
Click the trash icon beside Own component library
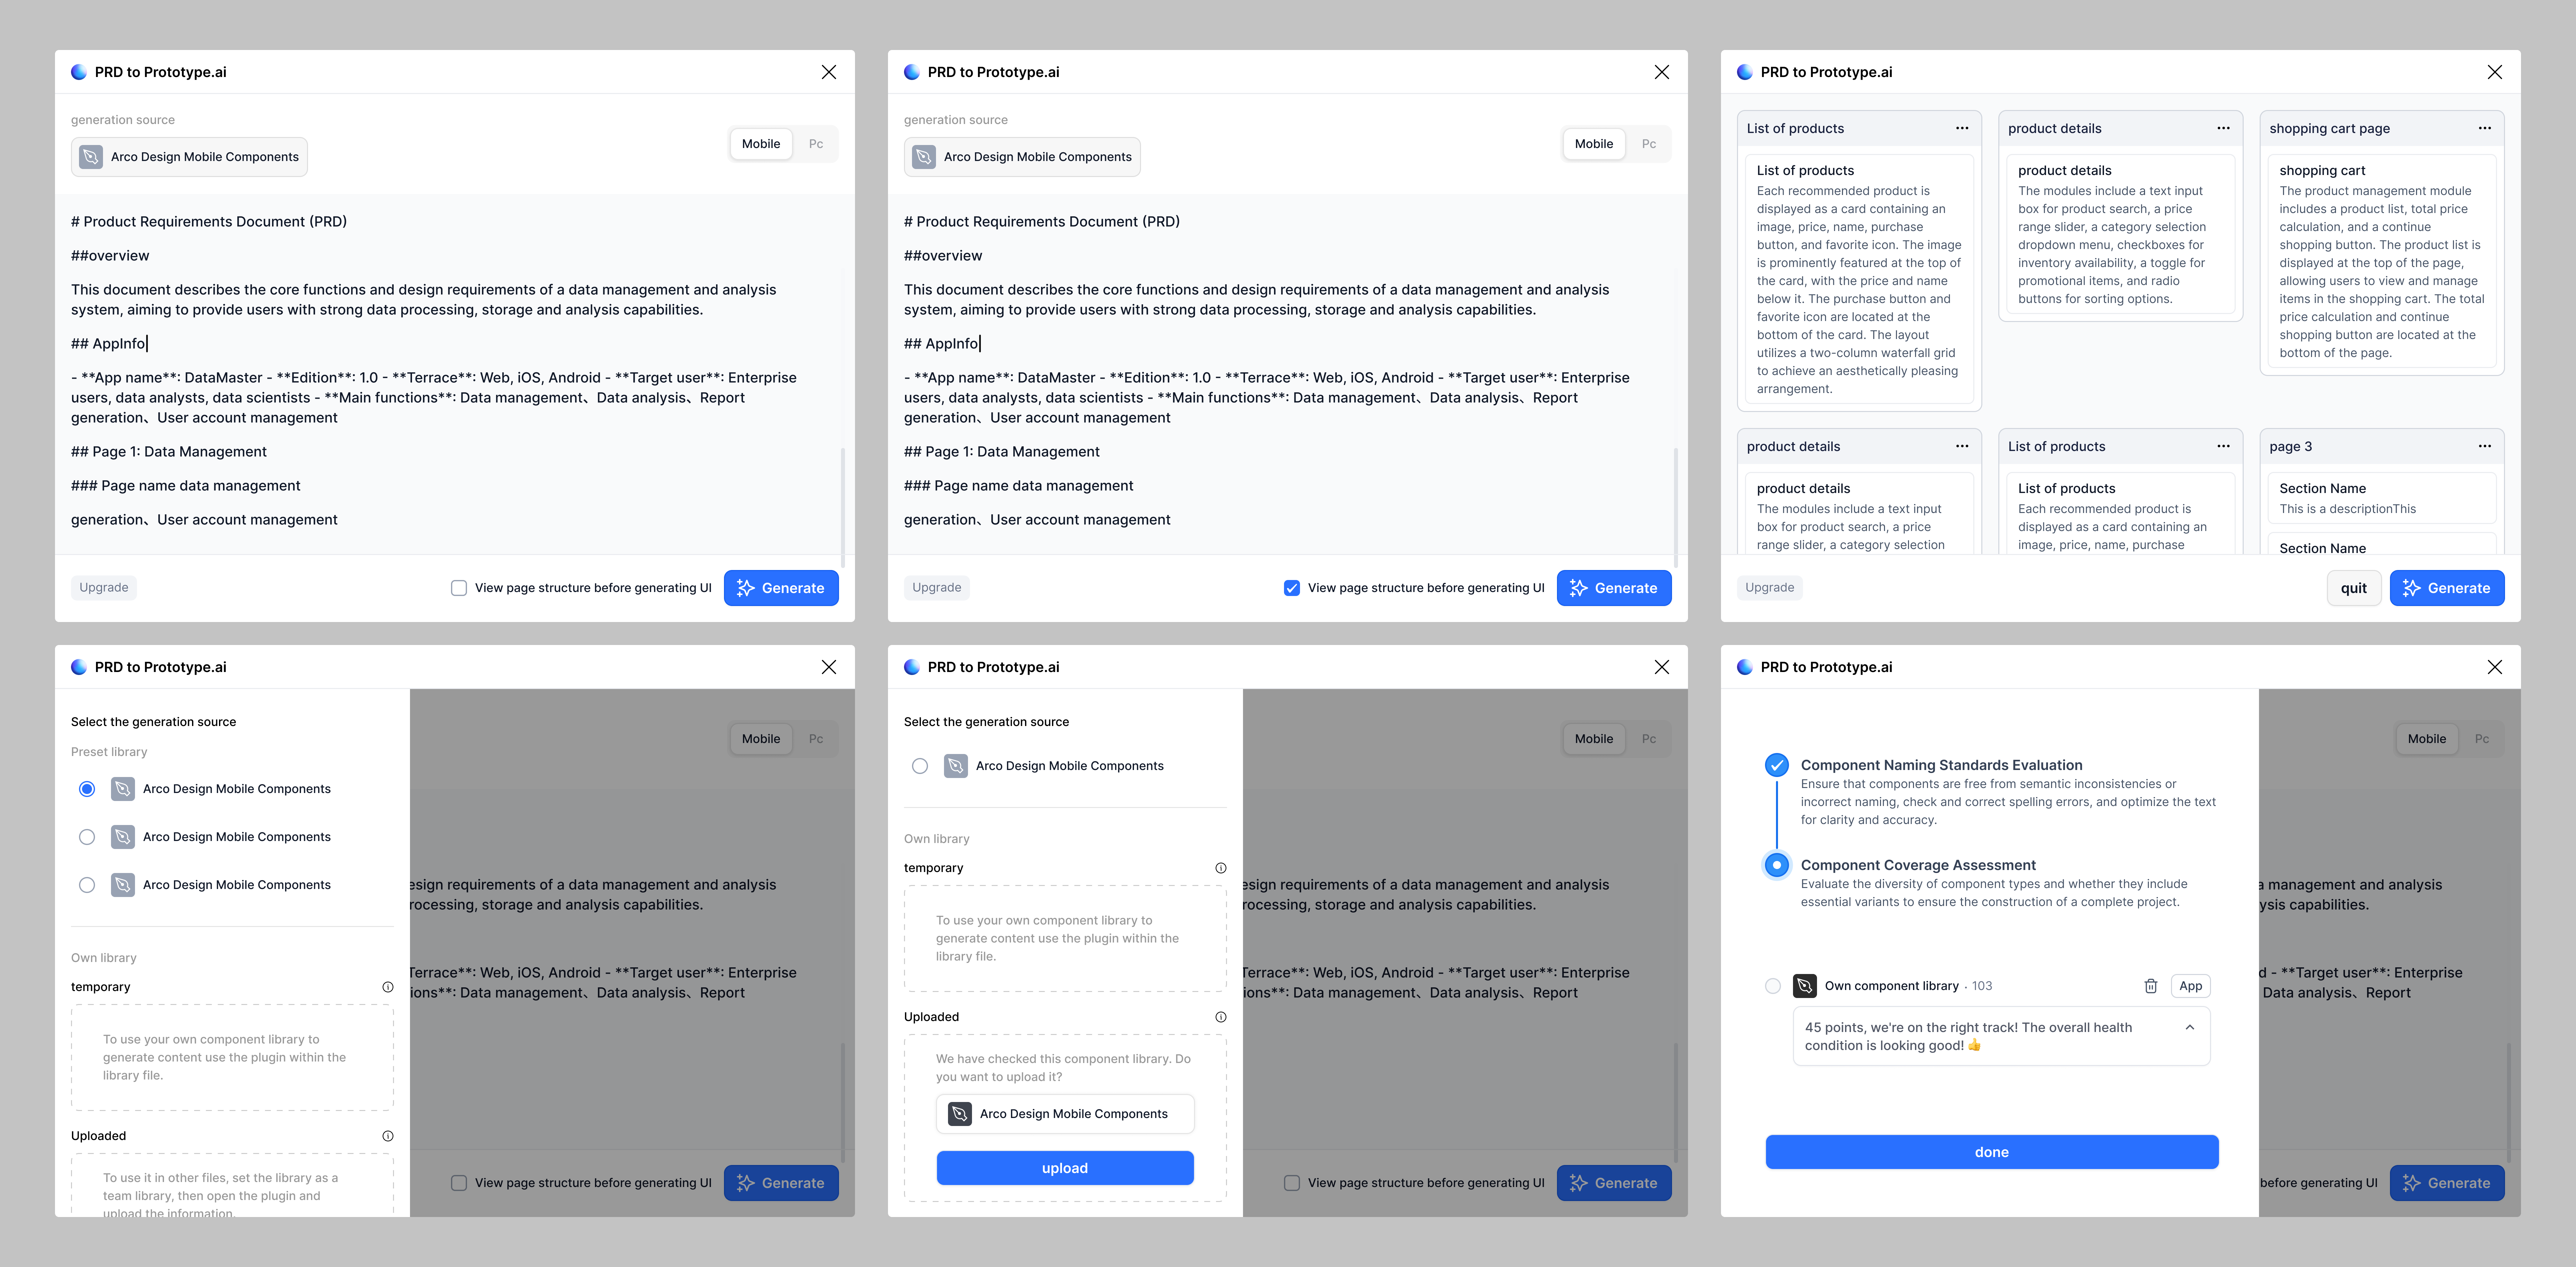coord(2150,986)
